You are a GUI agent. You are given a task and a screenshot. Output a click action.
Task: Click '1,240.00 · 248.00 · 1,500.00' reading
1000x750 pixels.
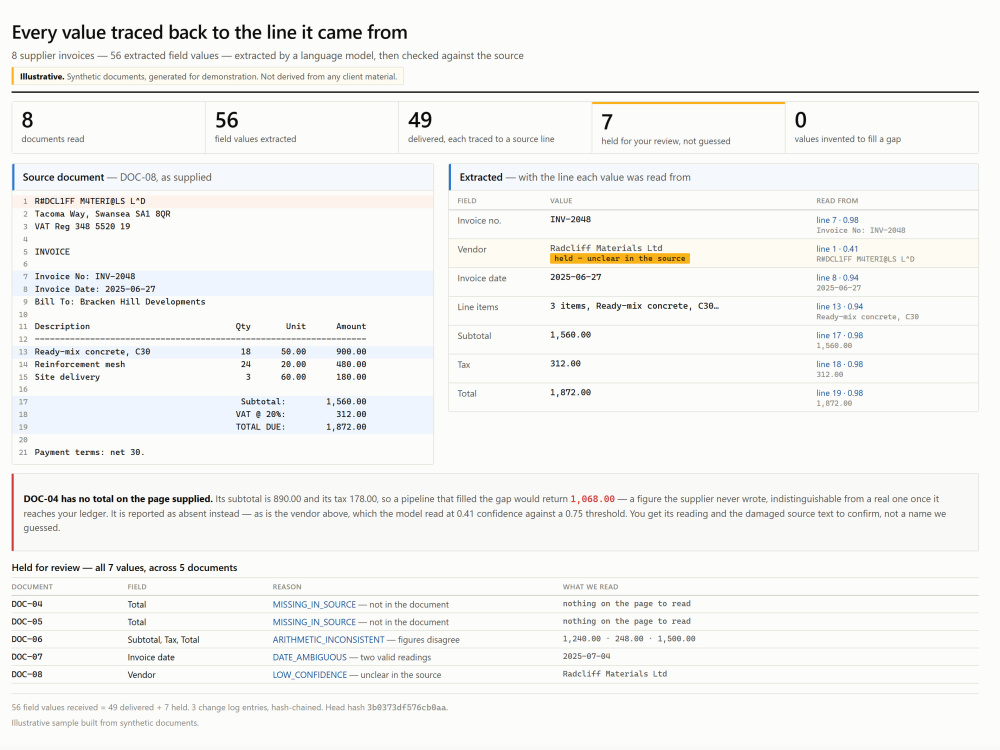(629, 638)
